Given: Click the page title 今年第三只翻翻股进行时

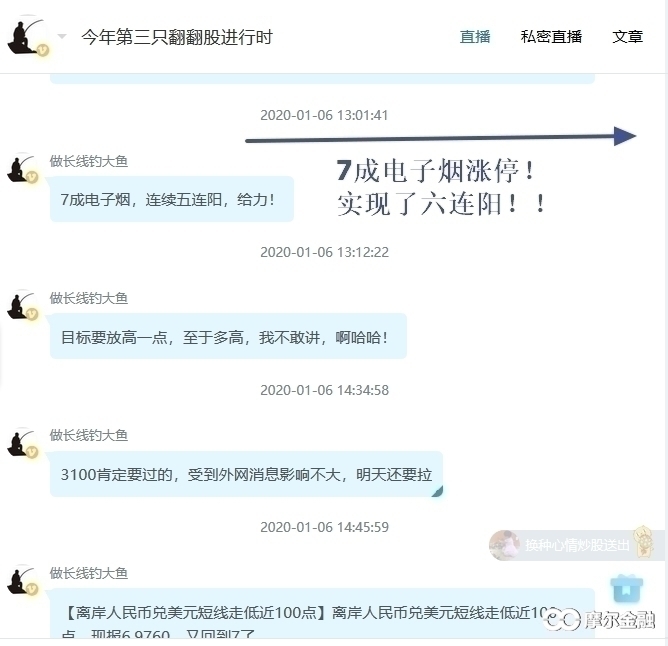Looking at the screenshot, I should [x=177, y=37].
